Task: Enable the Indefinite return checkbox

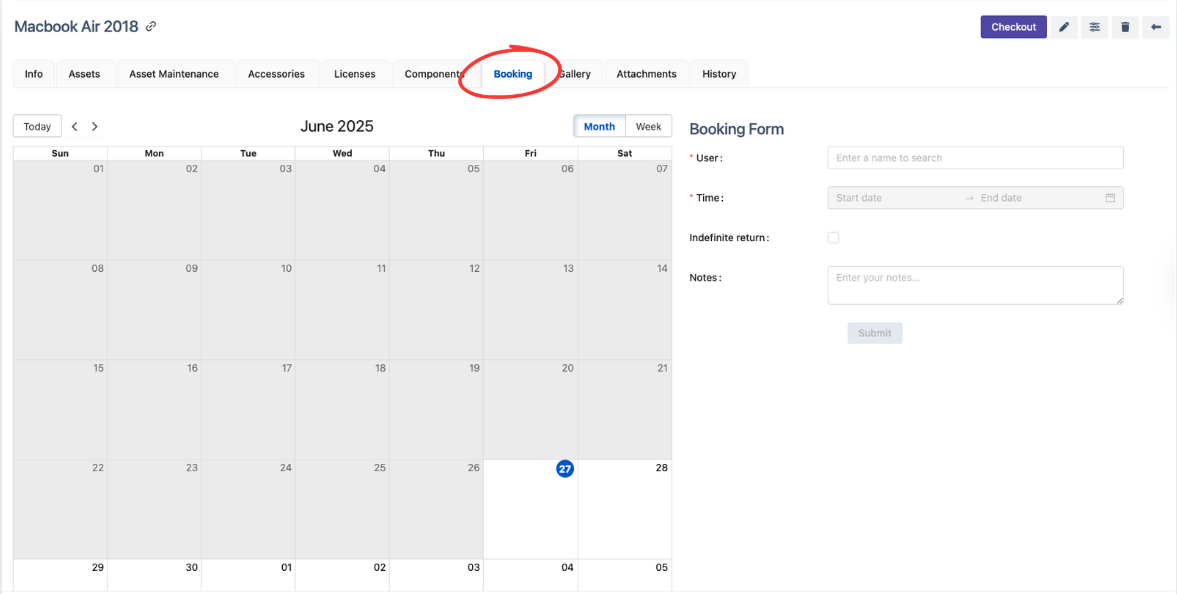Action: tap(833, 238)
